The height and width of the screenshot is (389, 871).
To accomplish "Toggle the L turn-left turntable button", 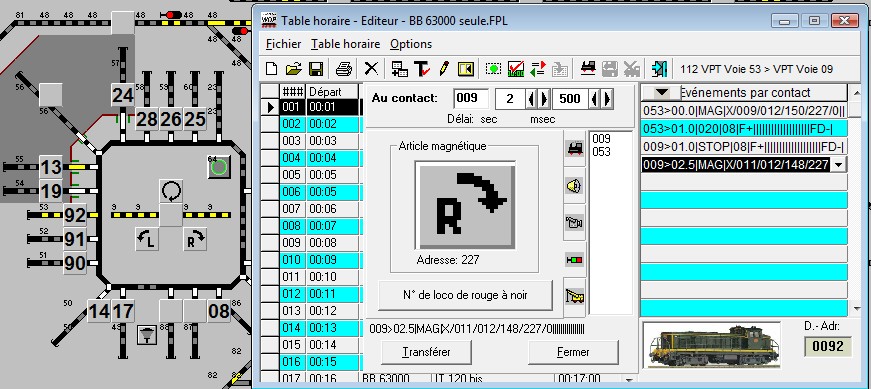I will 147,239.
